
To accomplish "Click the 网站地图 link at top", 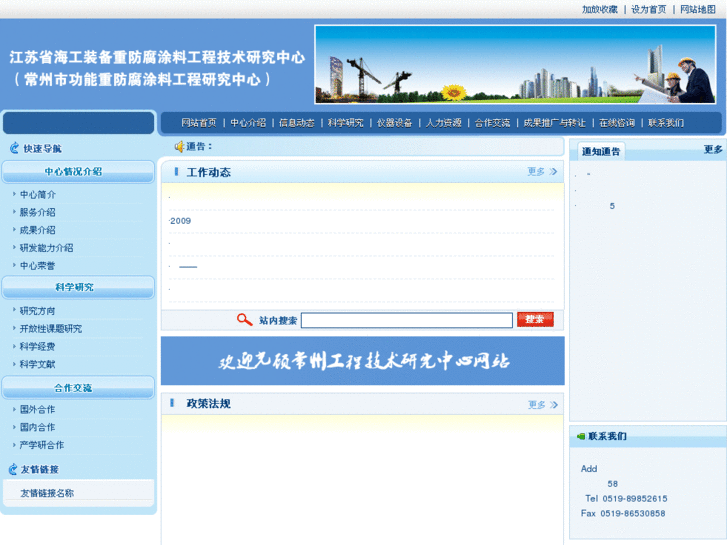I will pyautogui.click(x=698, y=9).
